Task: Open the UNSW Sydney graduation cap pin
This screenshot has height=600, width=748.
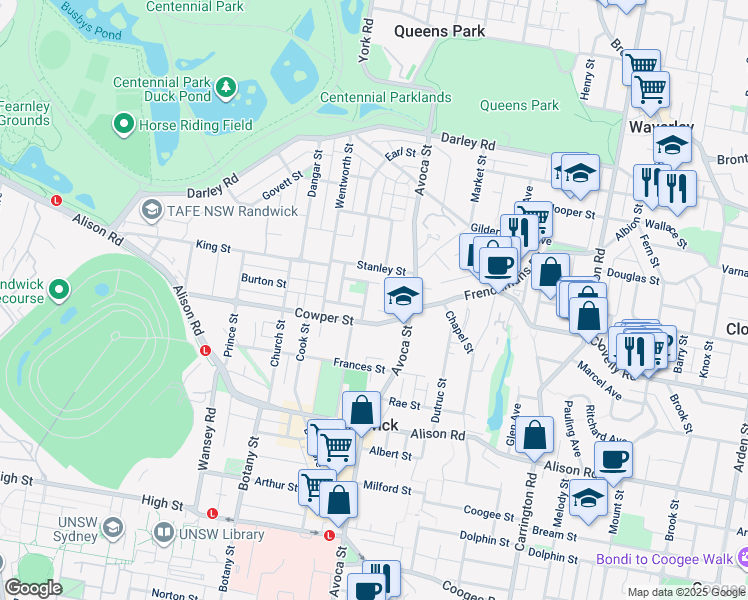Action: click(113, 528)
